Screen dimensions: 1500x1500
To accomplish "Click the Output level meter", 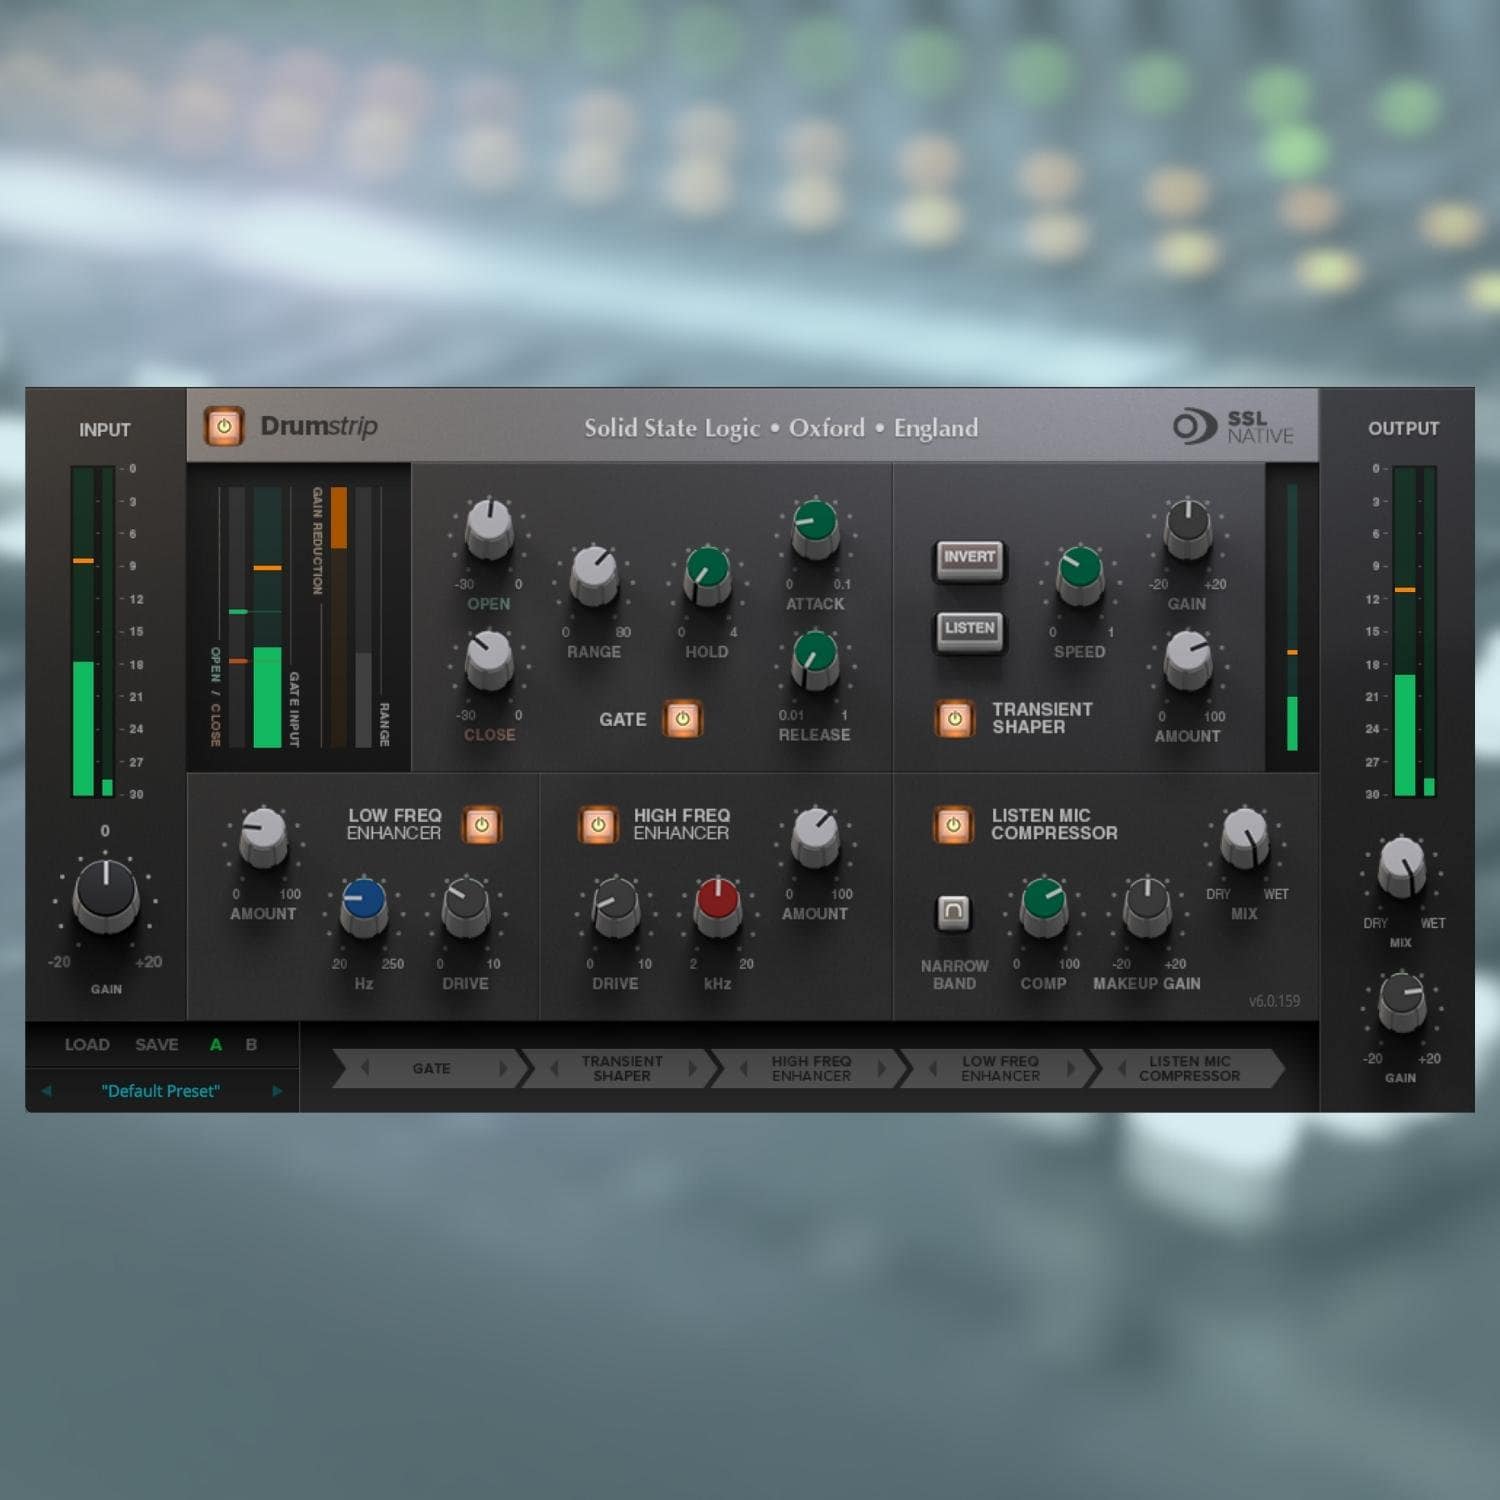I will (1414, 631).
